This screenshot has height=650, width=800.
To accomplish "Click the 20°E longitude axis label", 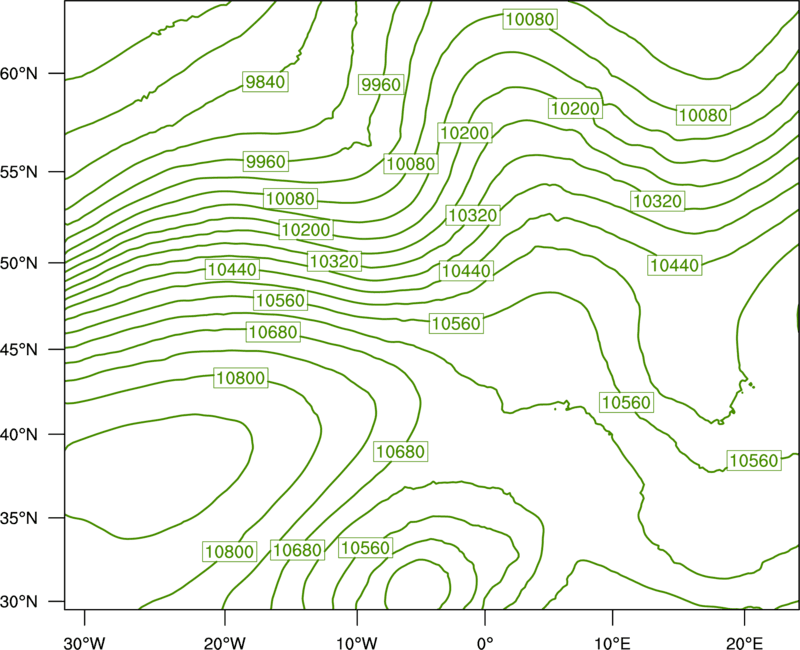I will click(x=744, y=643).
